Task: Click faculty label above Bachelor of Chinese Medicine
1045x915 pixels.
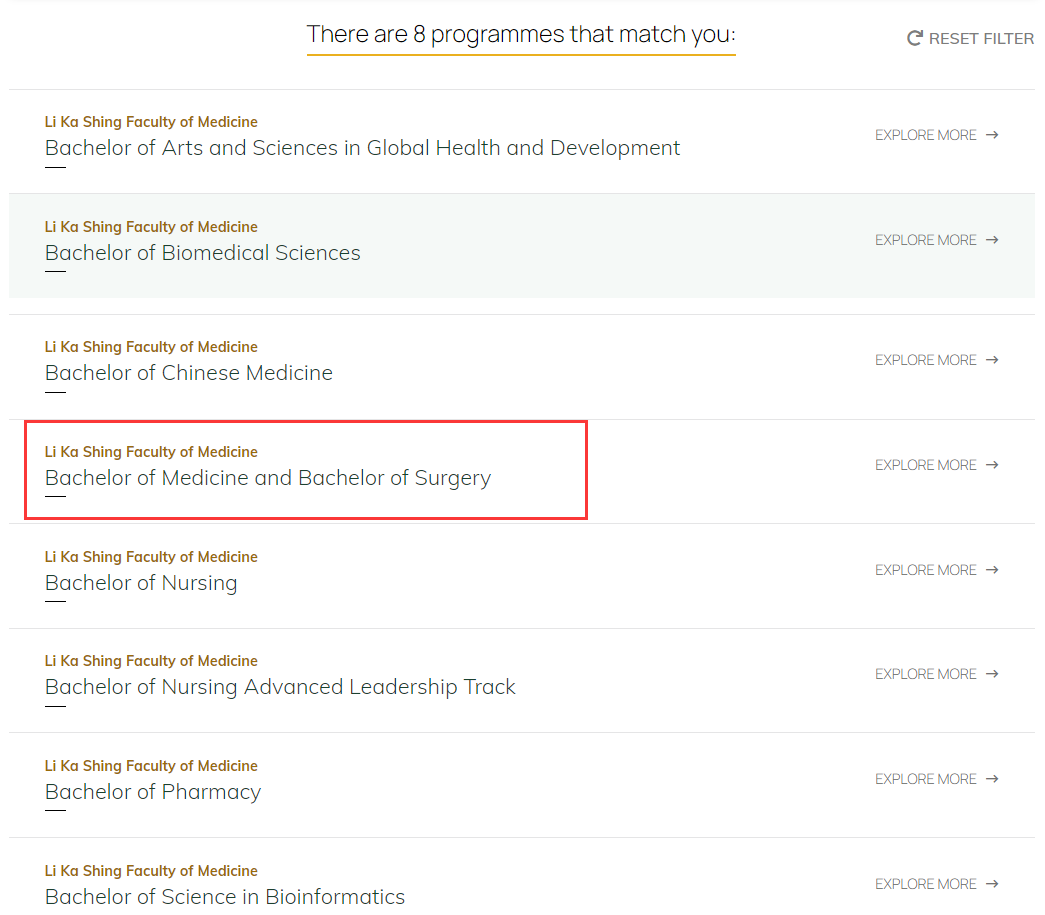Action: (151, 347)
